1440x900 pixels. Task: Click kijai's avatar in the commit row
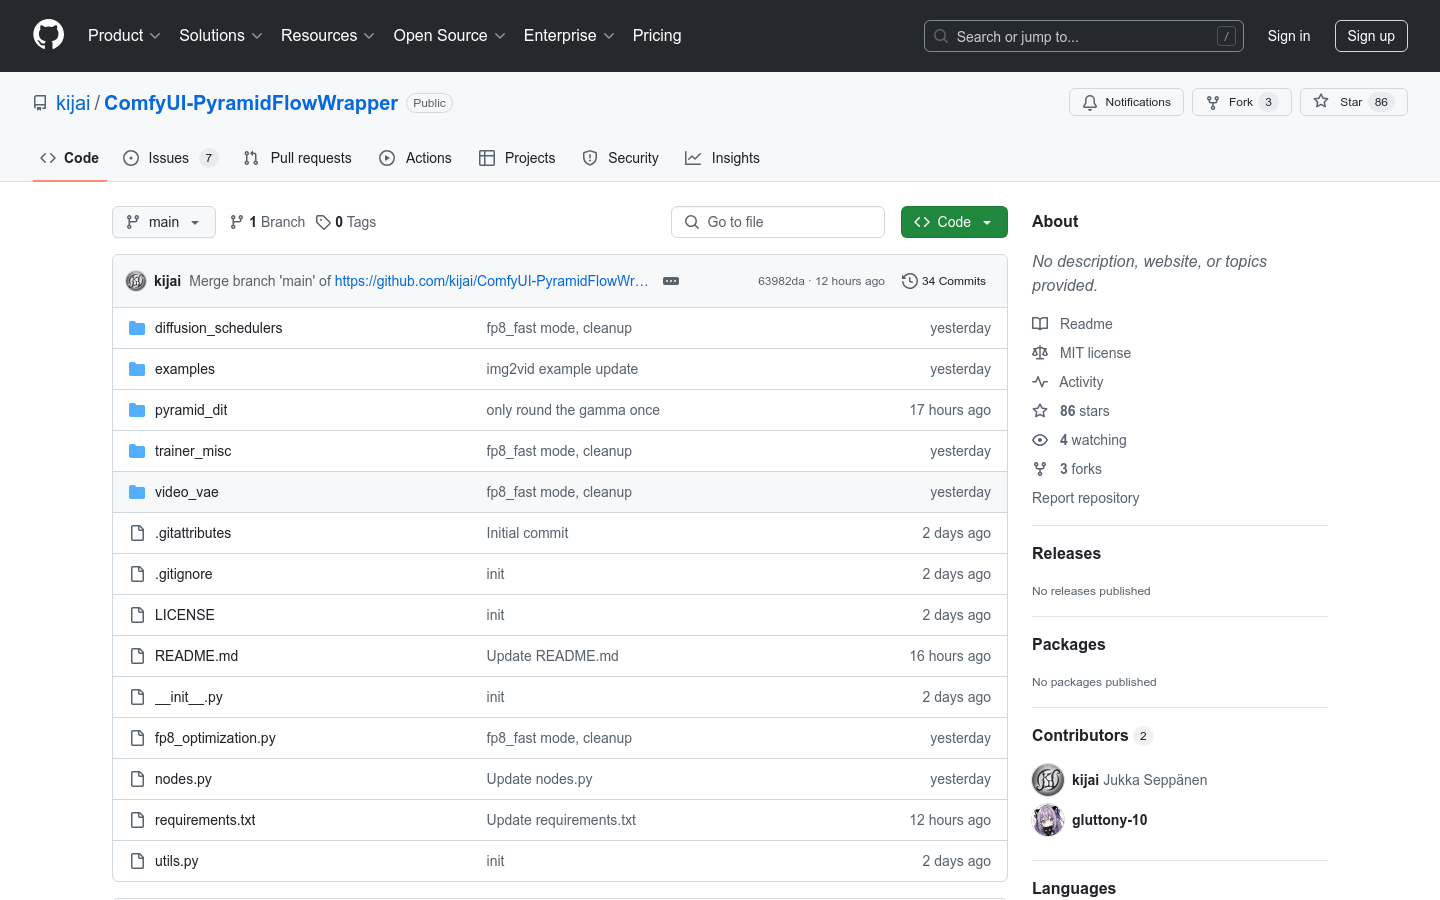[136, 281]
